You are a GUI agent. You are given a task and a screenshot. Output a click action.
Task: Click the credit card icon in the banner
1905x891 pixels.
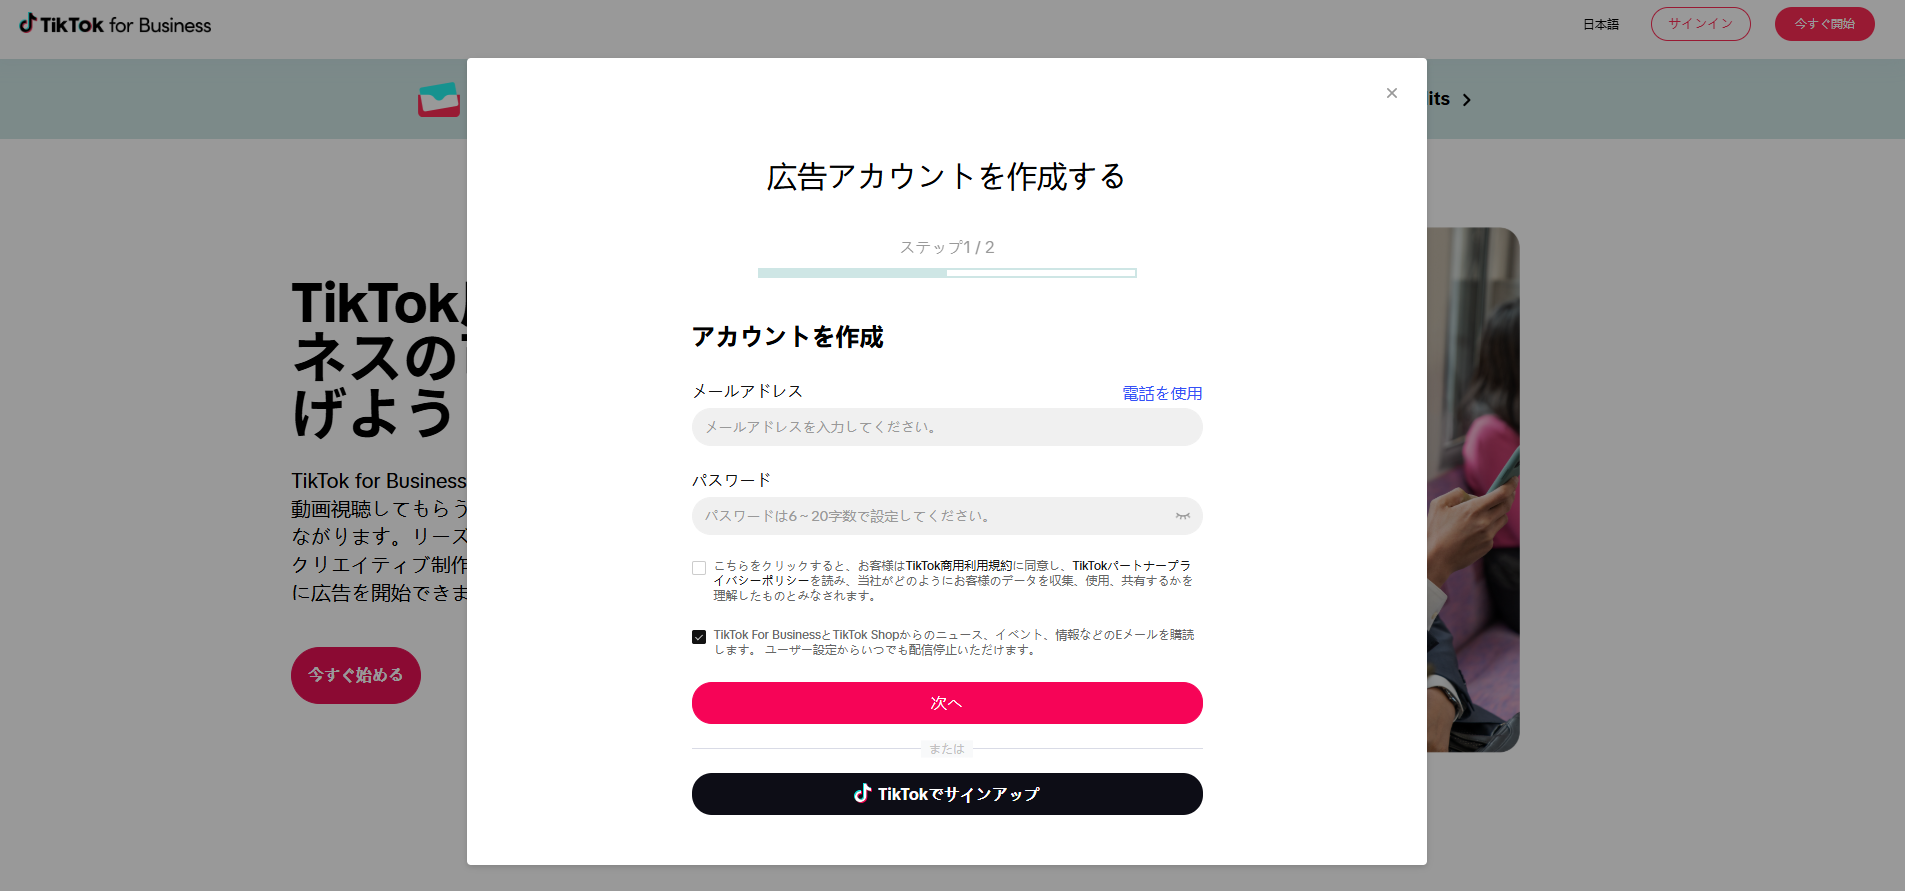(x=439, y=100)
